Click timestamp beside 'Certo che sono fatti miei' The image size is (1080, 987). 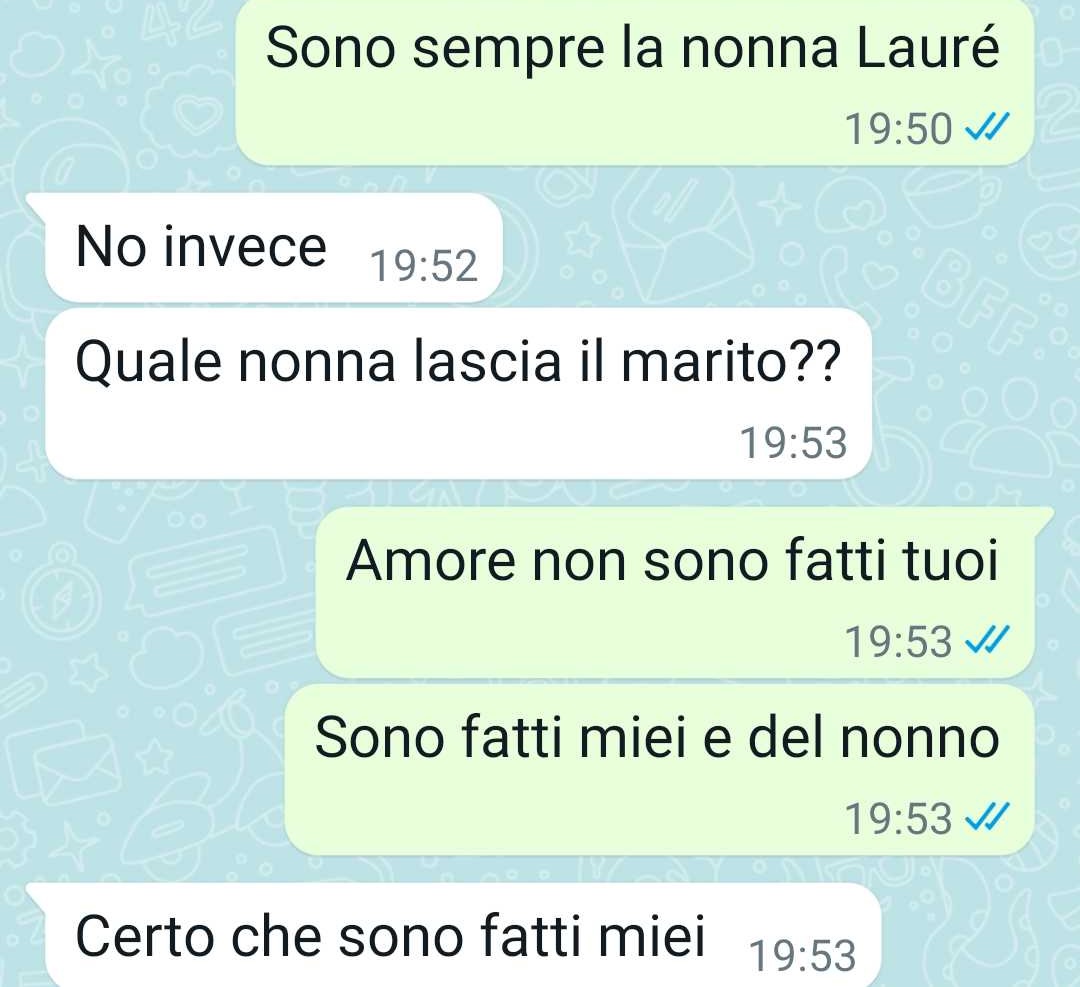click(x=802, y=957)
